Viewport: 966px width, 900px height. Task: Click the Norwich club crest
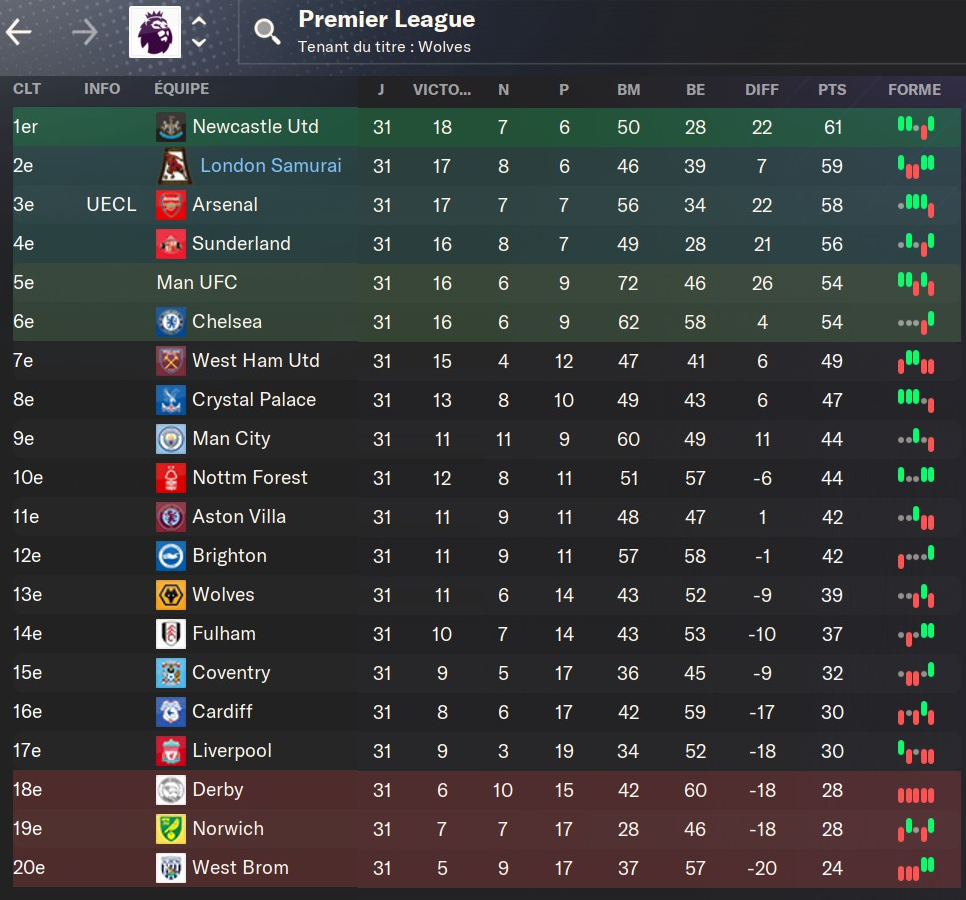(x=171, y=829)
